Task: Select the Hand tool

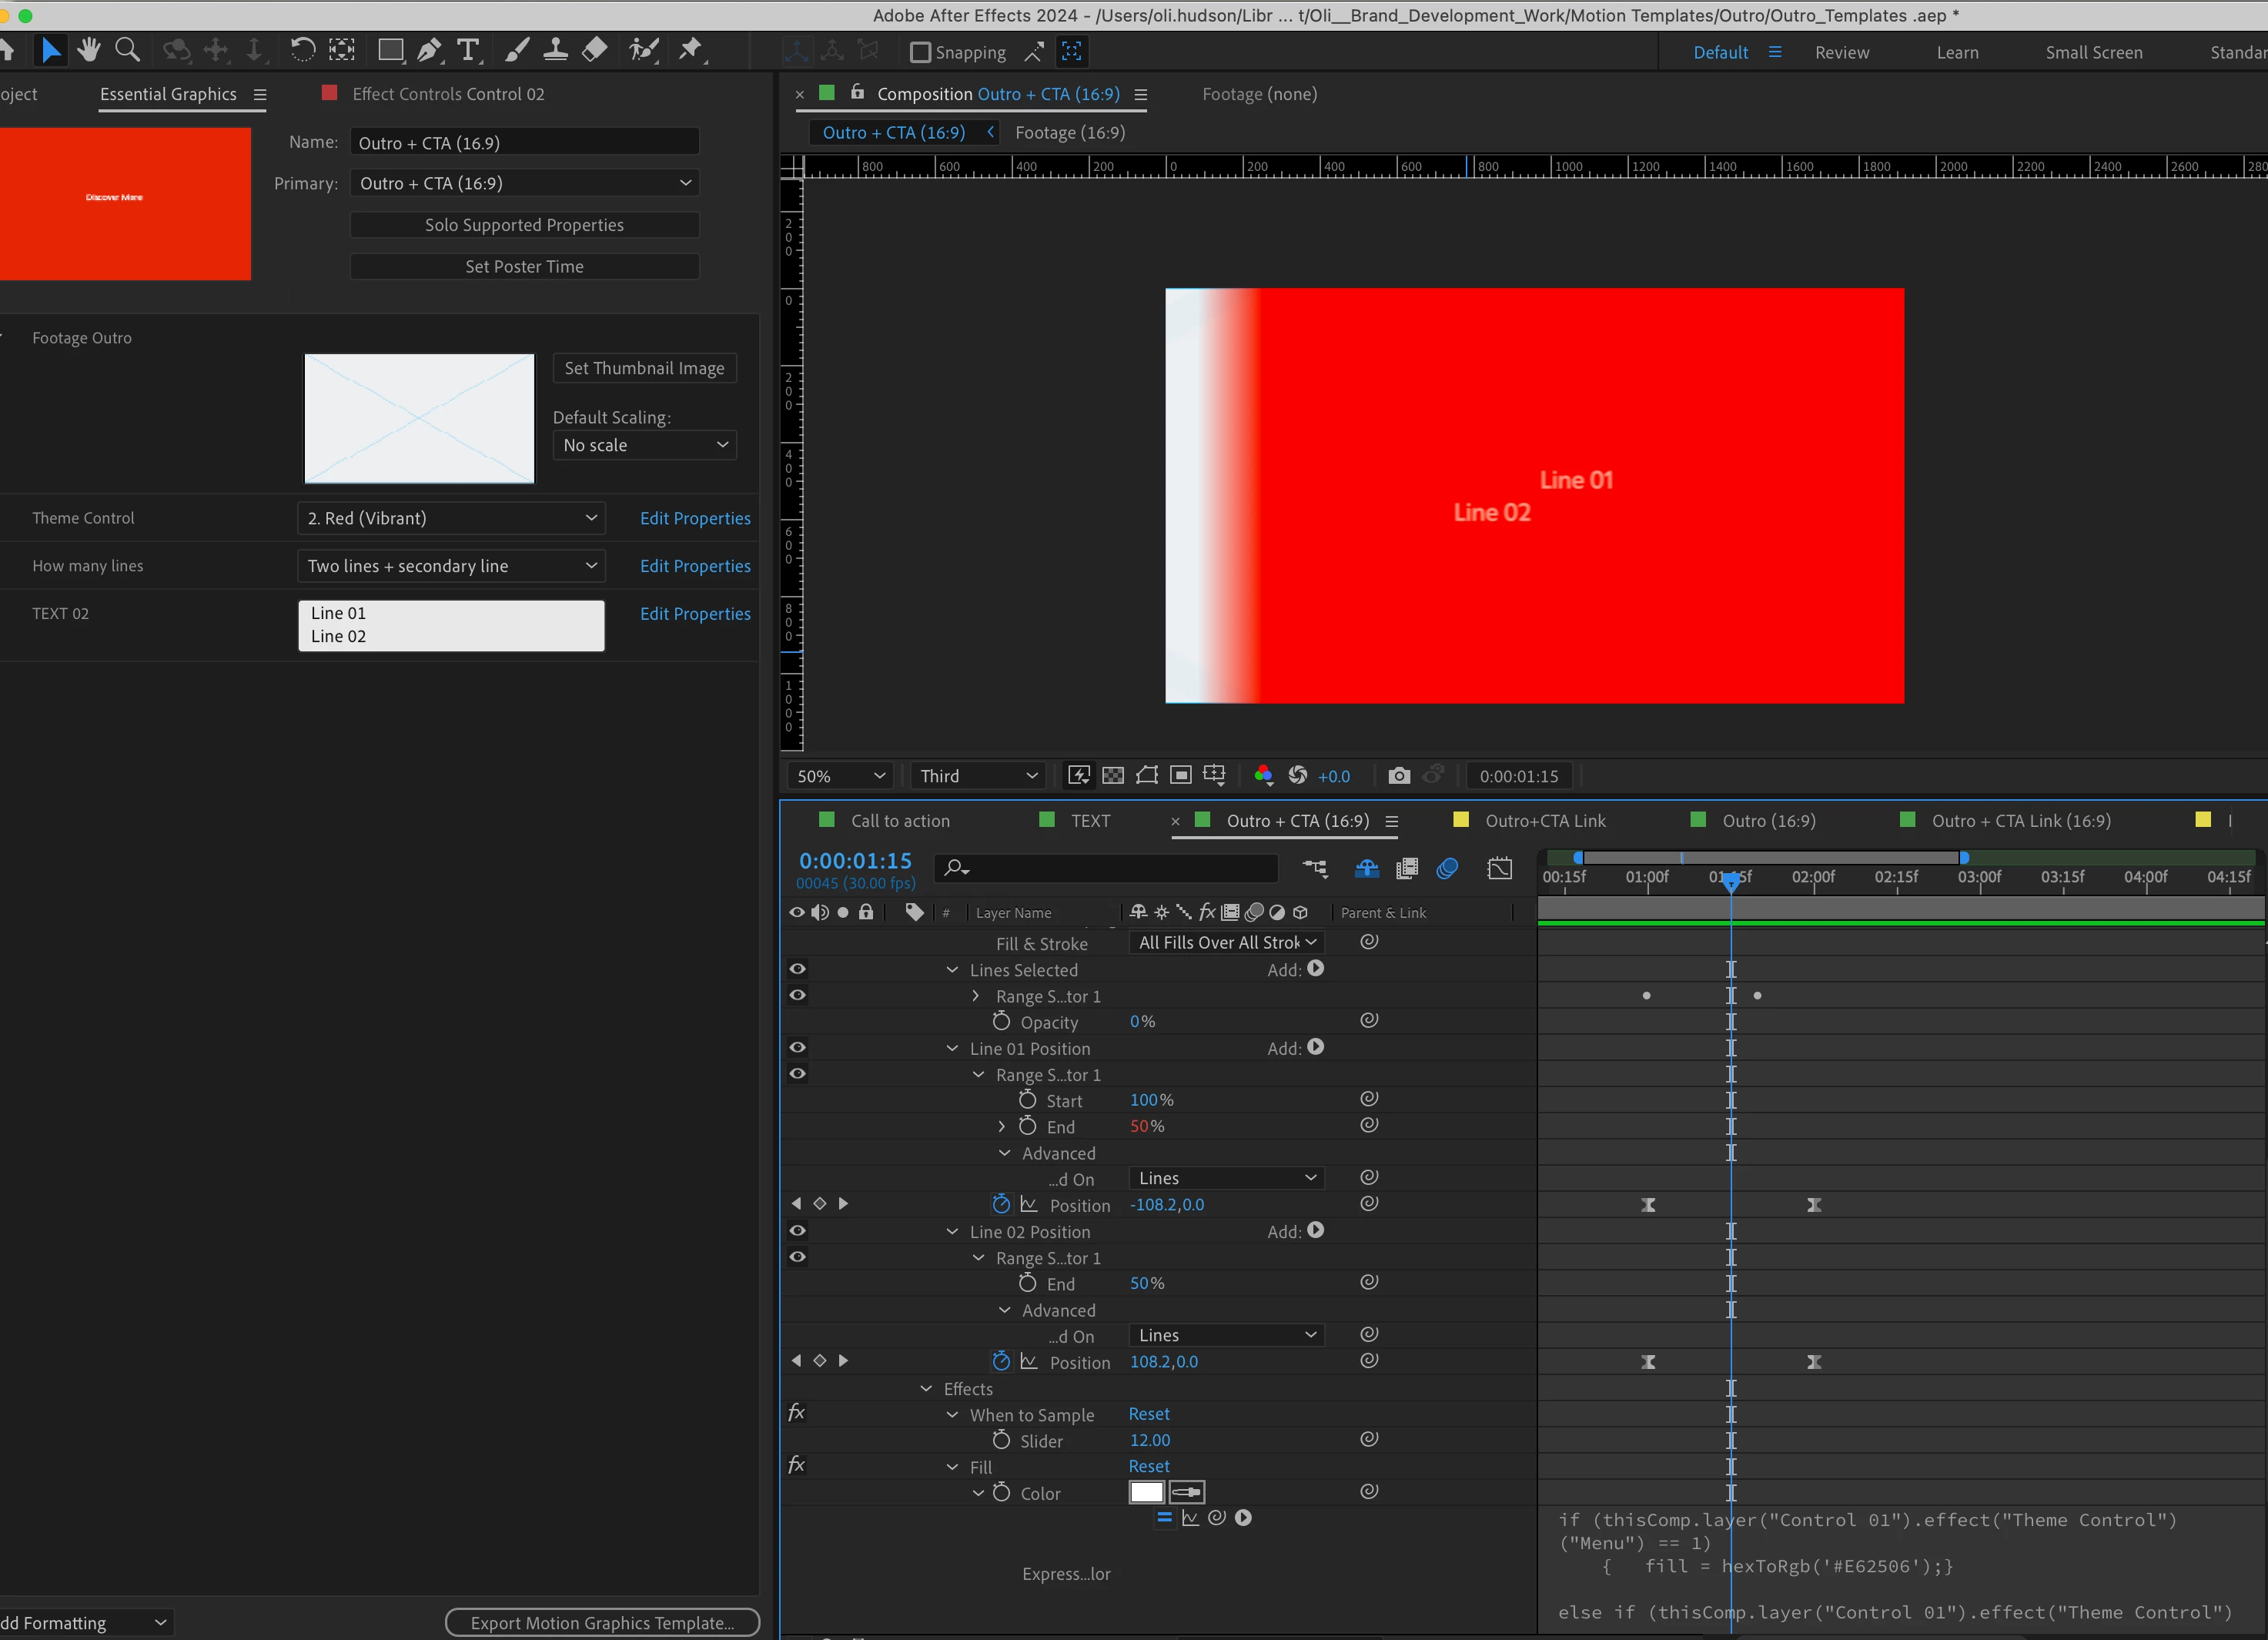Action: tap(89, 49)
